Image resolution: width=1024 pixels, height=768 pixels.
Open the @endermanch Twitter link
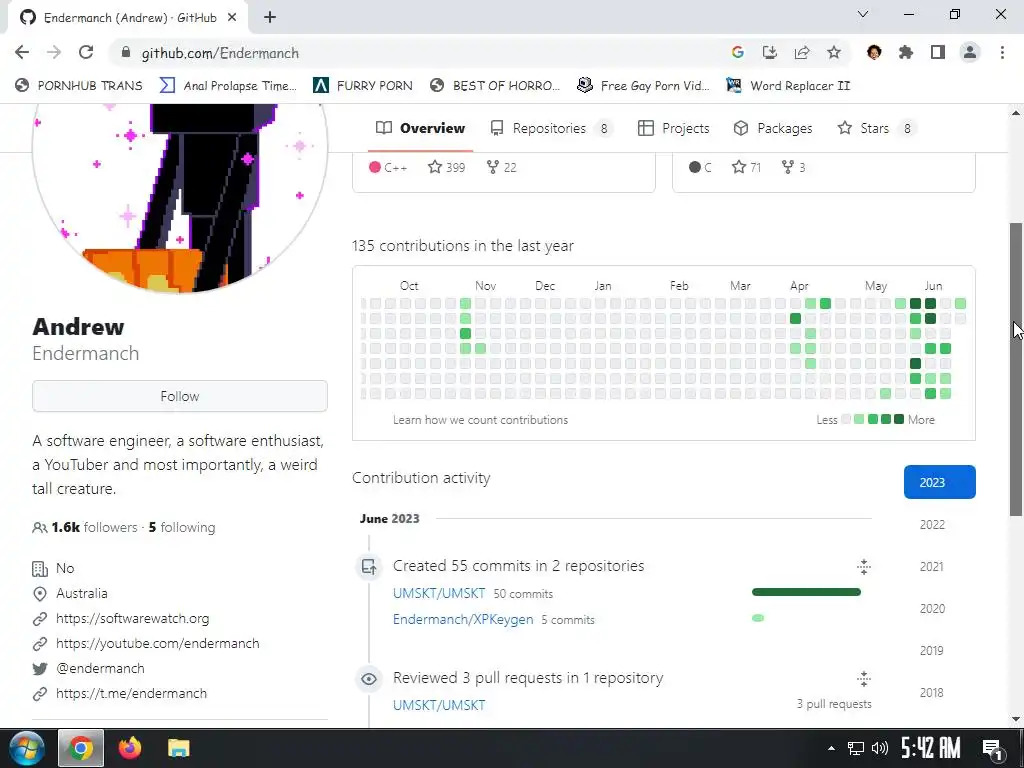click(100, 668)
